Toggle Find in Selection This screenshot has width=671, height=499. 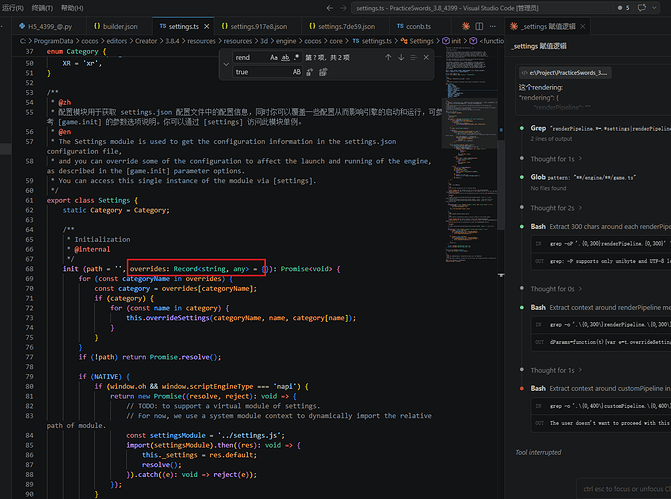point(413,57)
